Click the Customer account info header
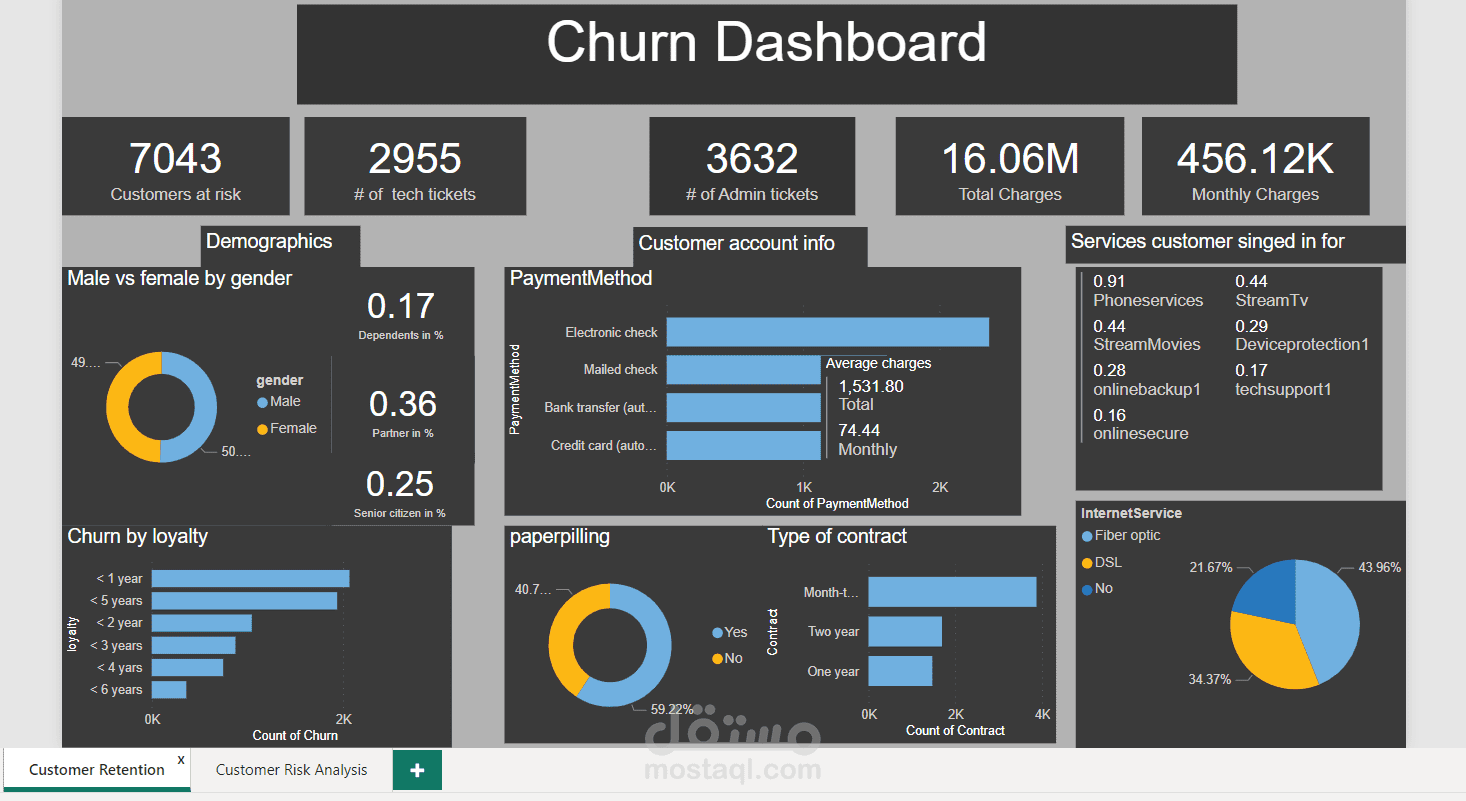 (x=737, y=243)
